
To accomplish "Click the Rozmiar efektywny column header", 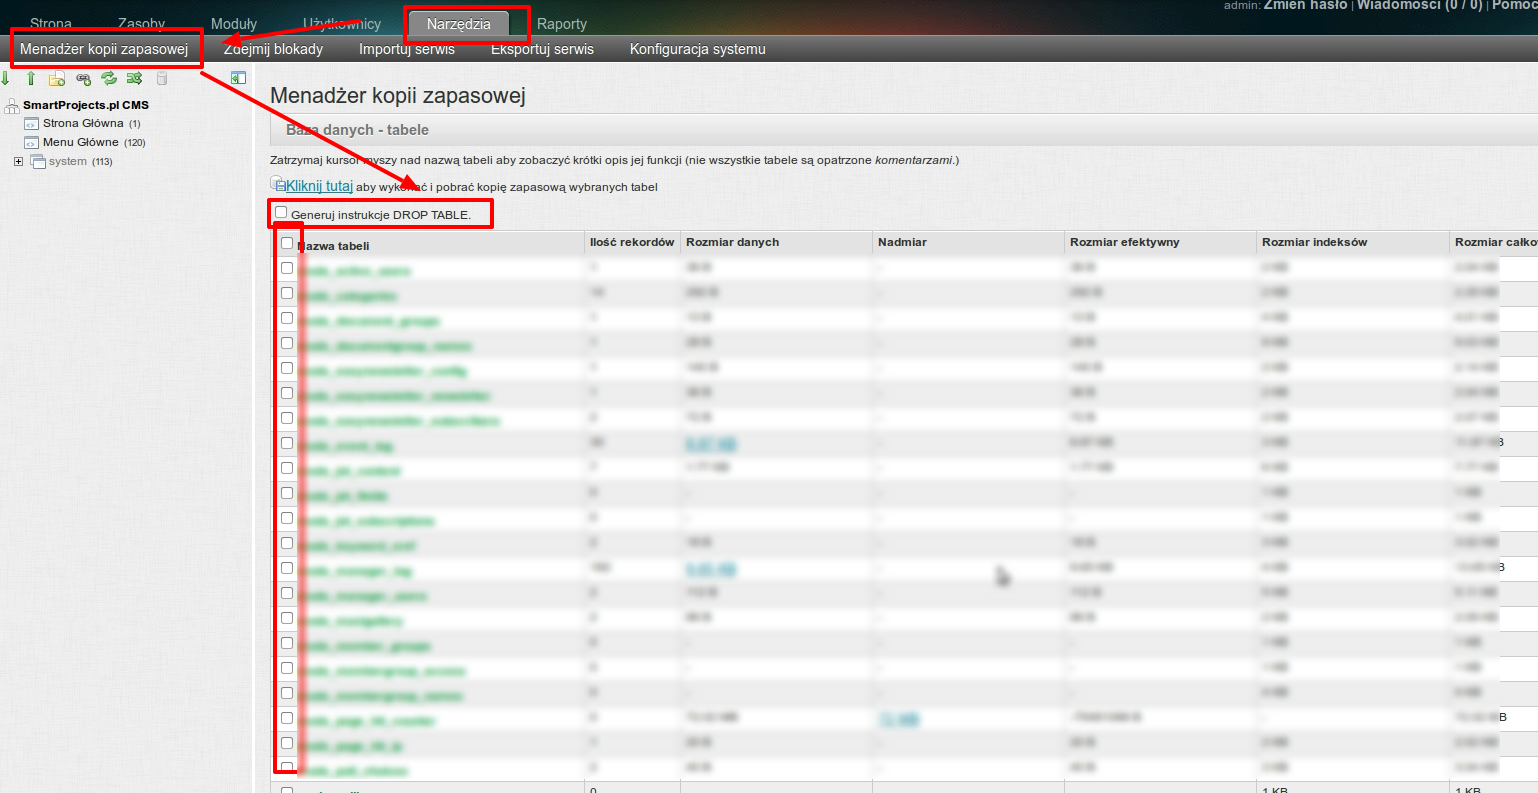I will click(x=1125, y=242).
